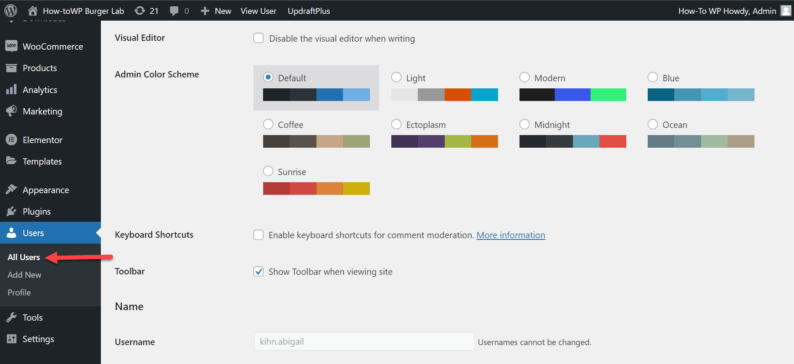
Task: Click the Appearance paintbrush icon
Action: pos(11,190)
